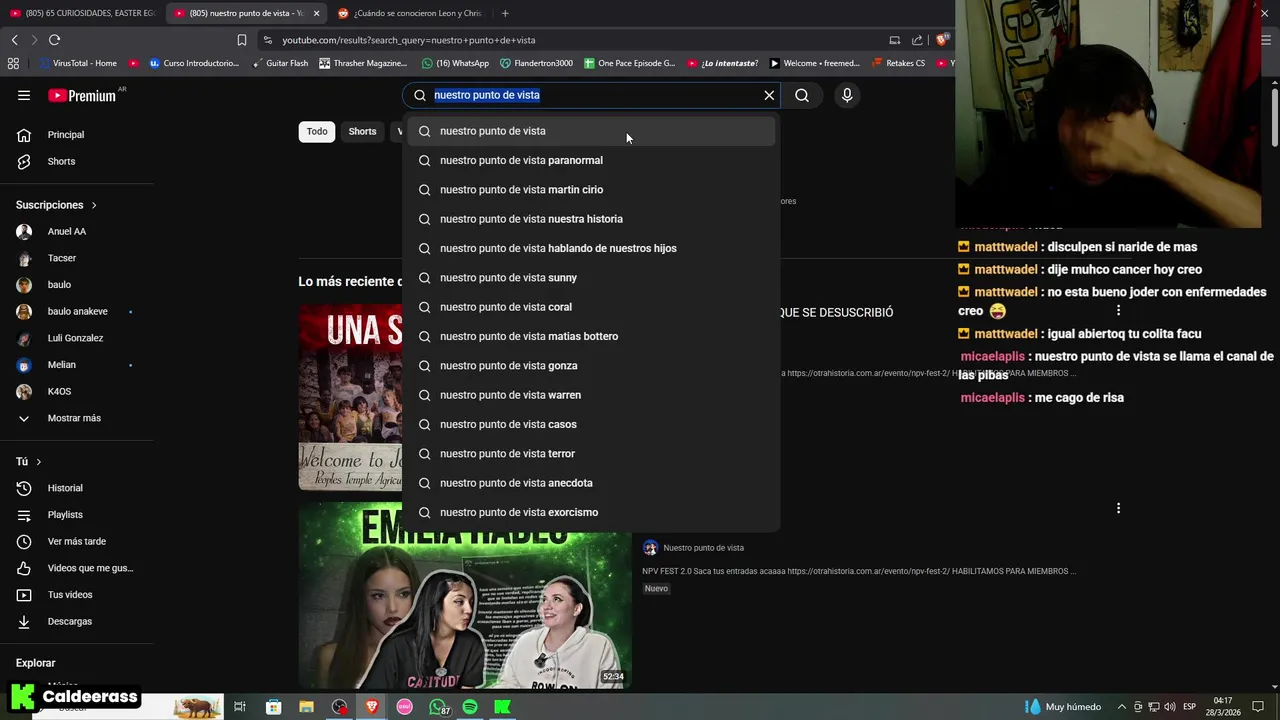Open the Retakes CS bookmark
Screen dimensions: 1280x720
898,63
